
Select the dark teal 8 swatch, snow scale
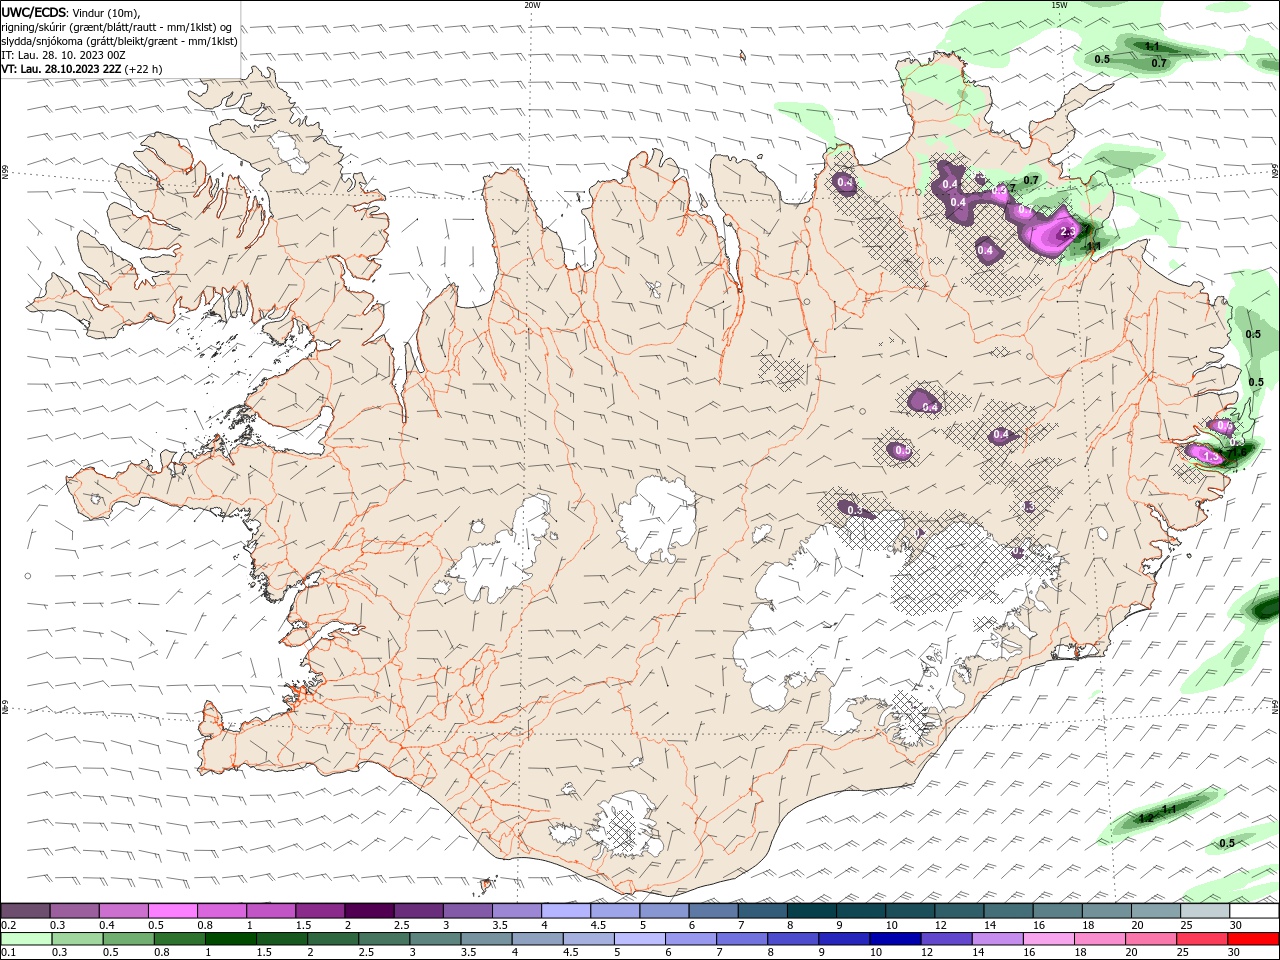click(811, 910)
